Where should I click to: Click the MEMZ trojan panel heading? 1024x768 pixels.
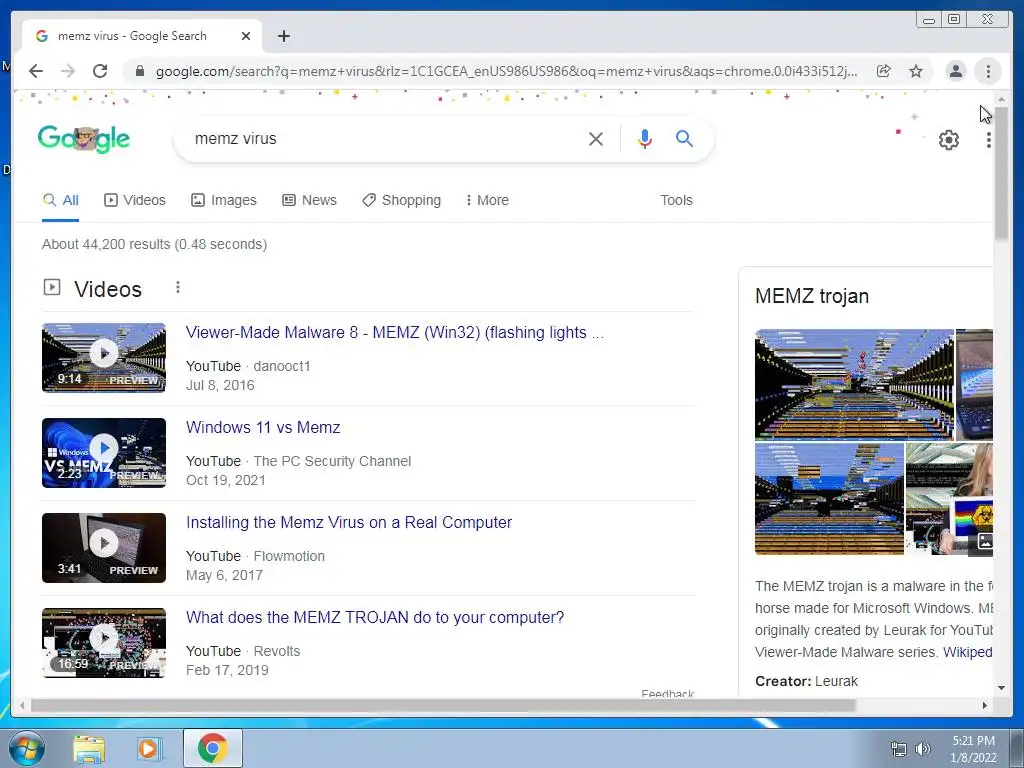pos(812,296)
